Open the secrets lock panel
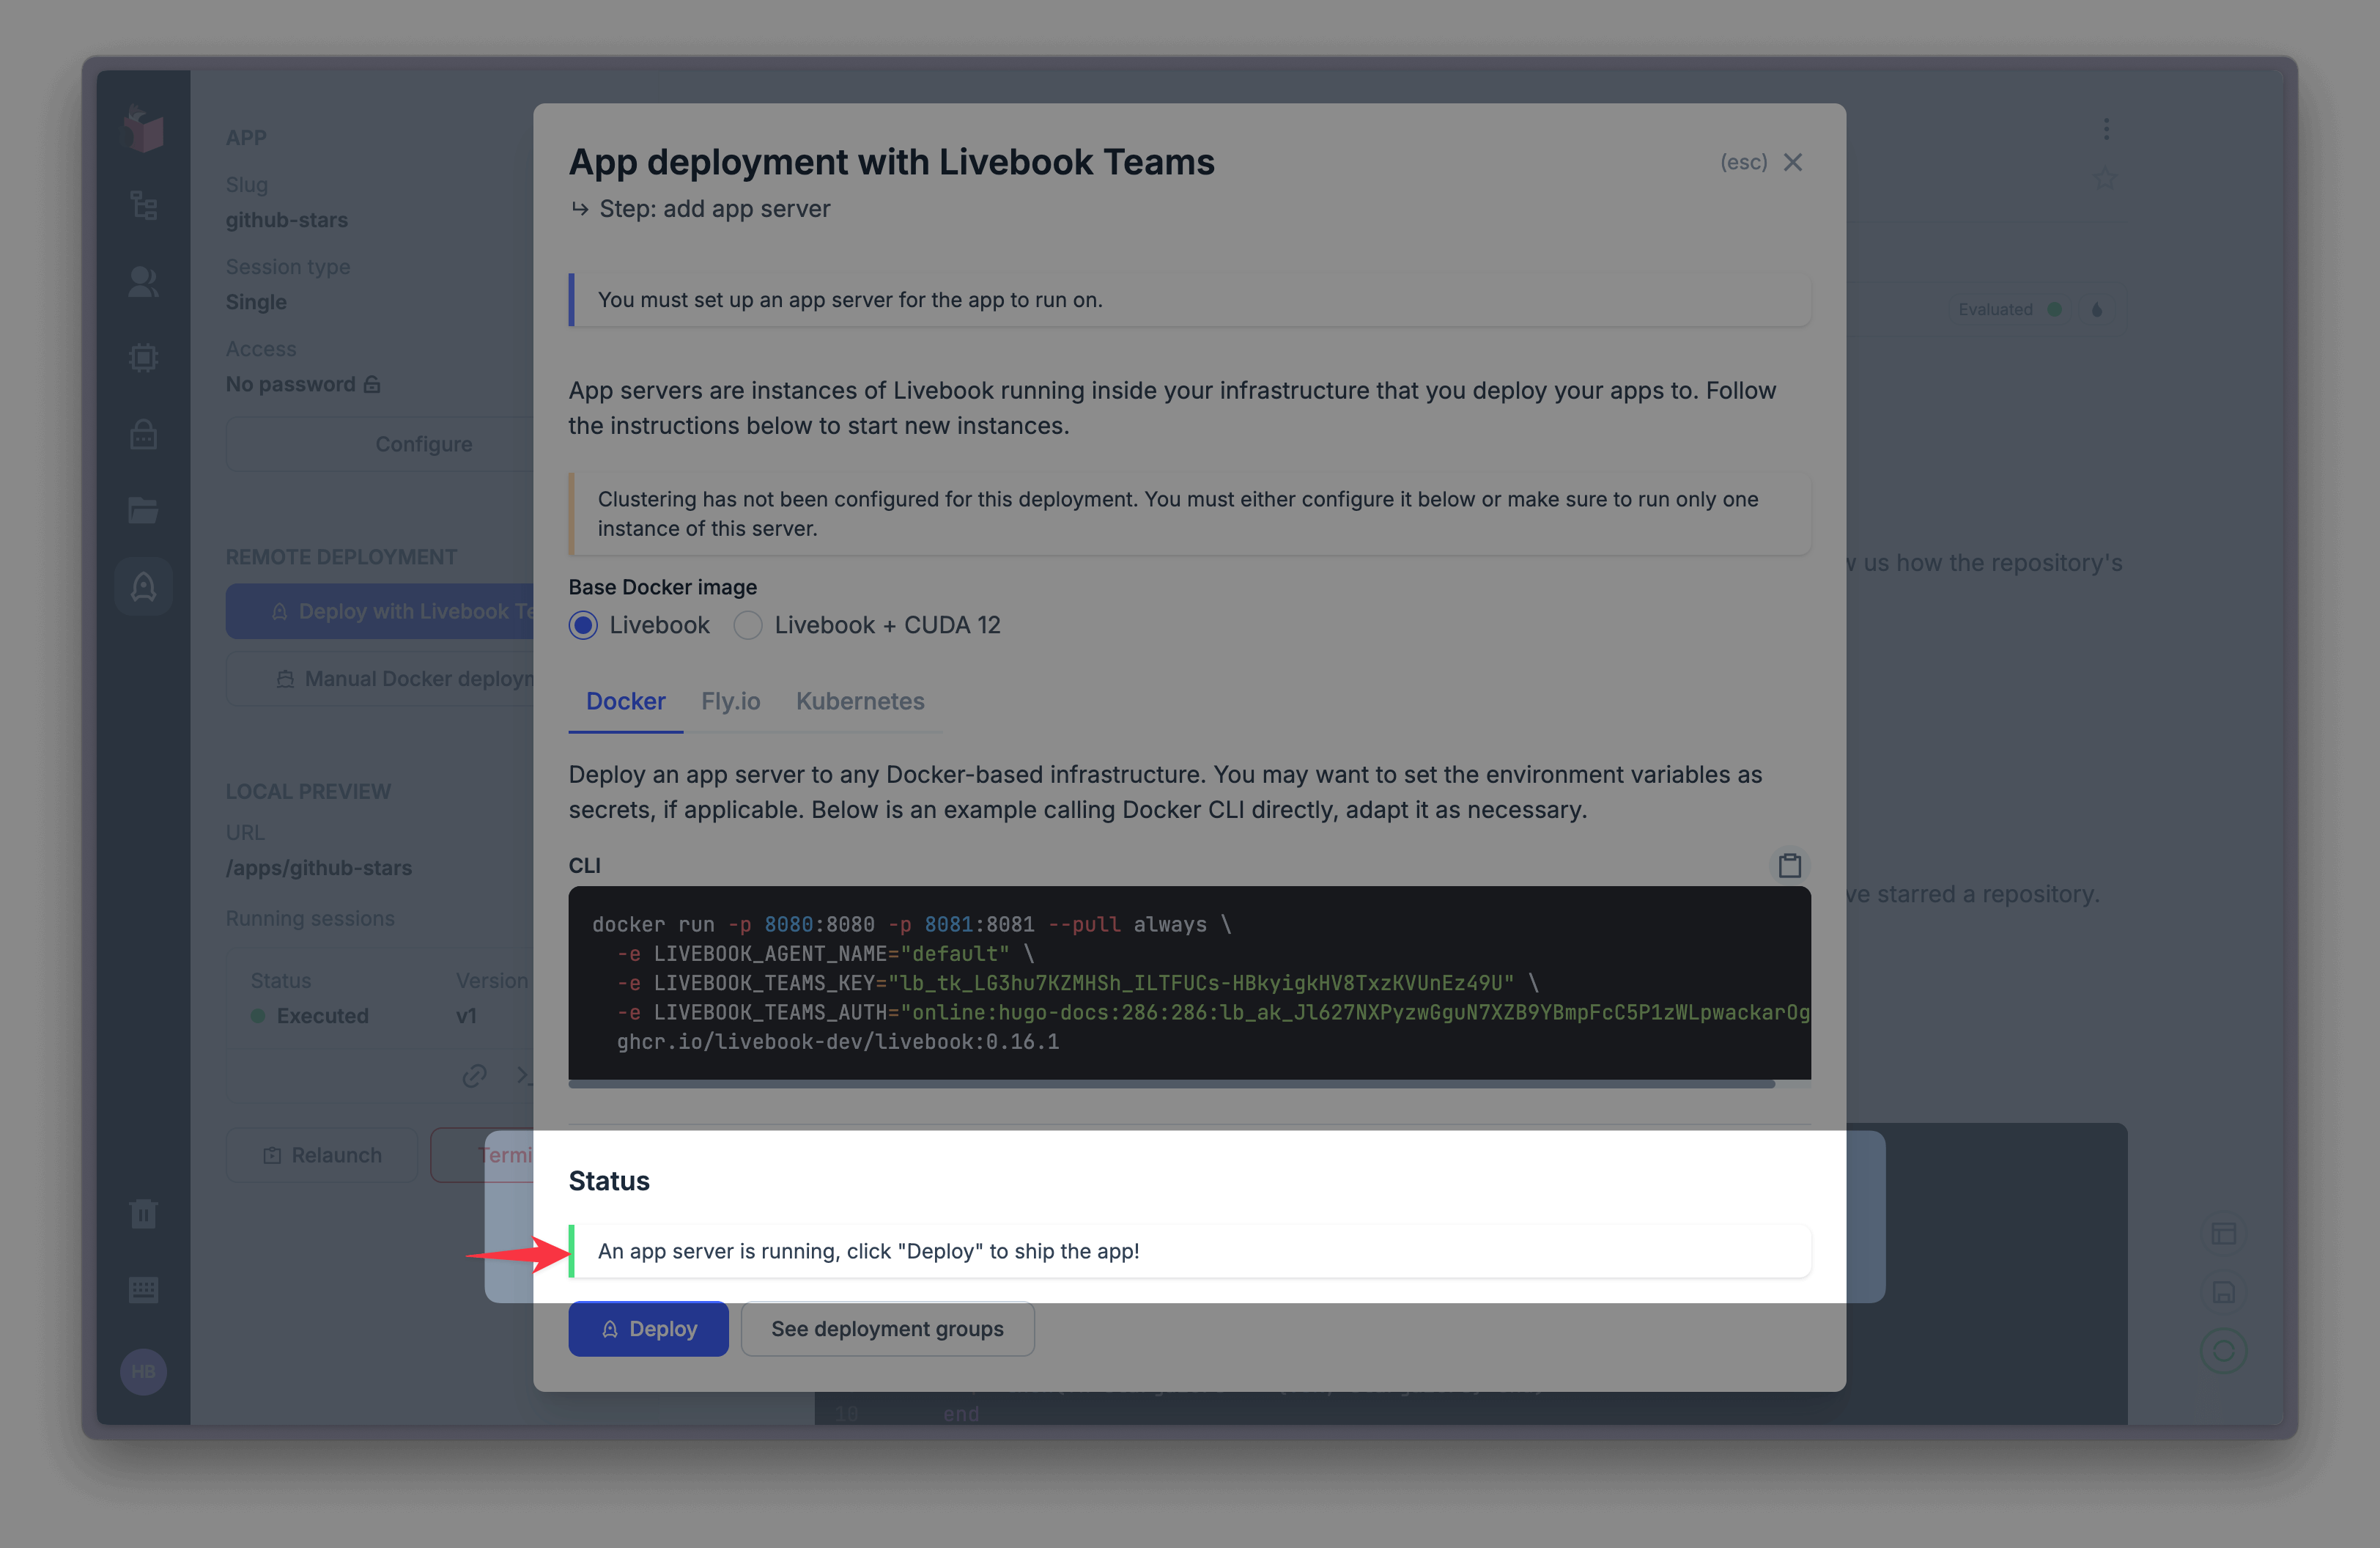 (x=143, y=434)
